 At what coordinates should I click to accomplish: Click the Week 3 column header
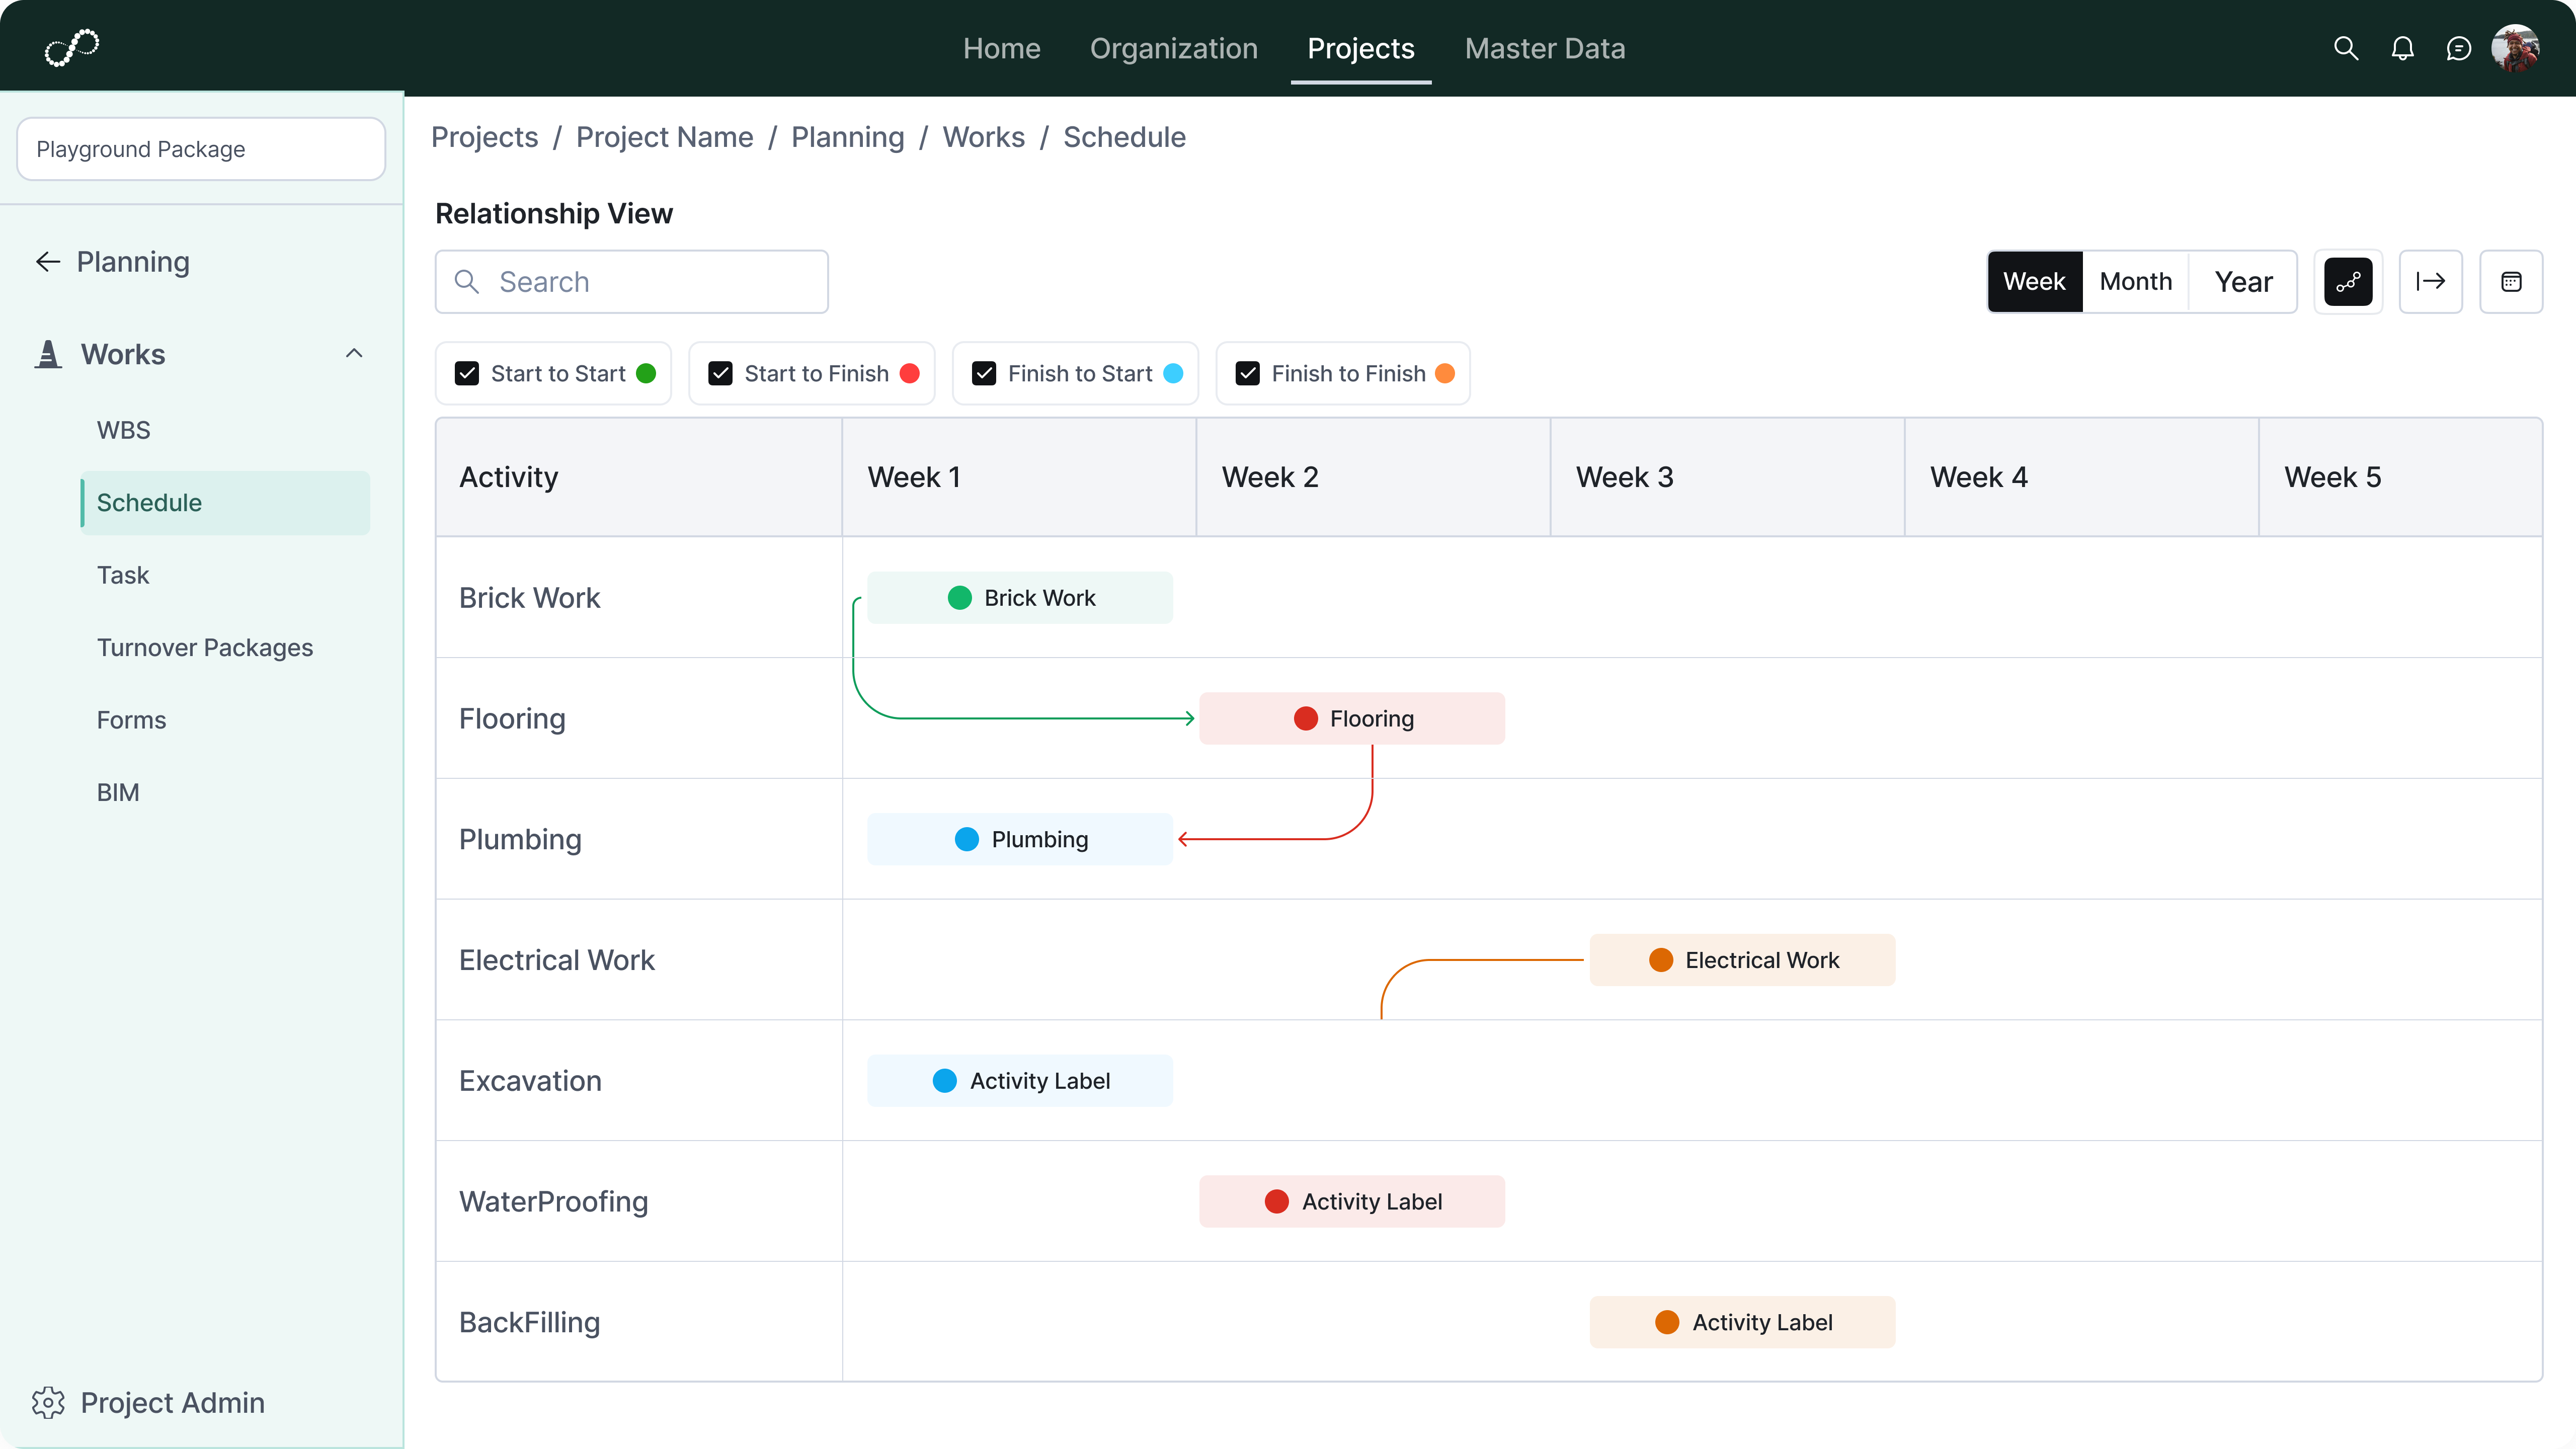pos(1727,477)
